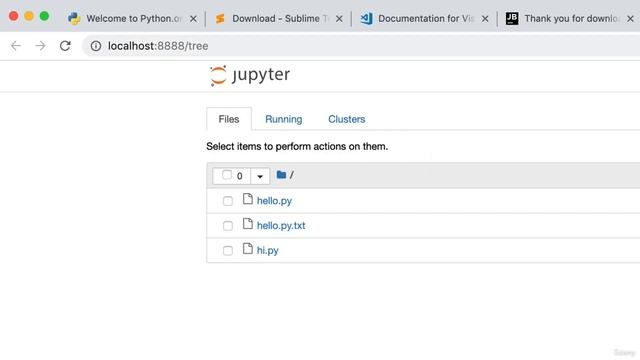Switch to Welcome to Python.org browser tab
640x360 pixels.
pyautogui.click(x=133, y=18)
